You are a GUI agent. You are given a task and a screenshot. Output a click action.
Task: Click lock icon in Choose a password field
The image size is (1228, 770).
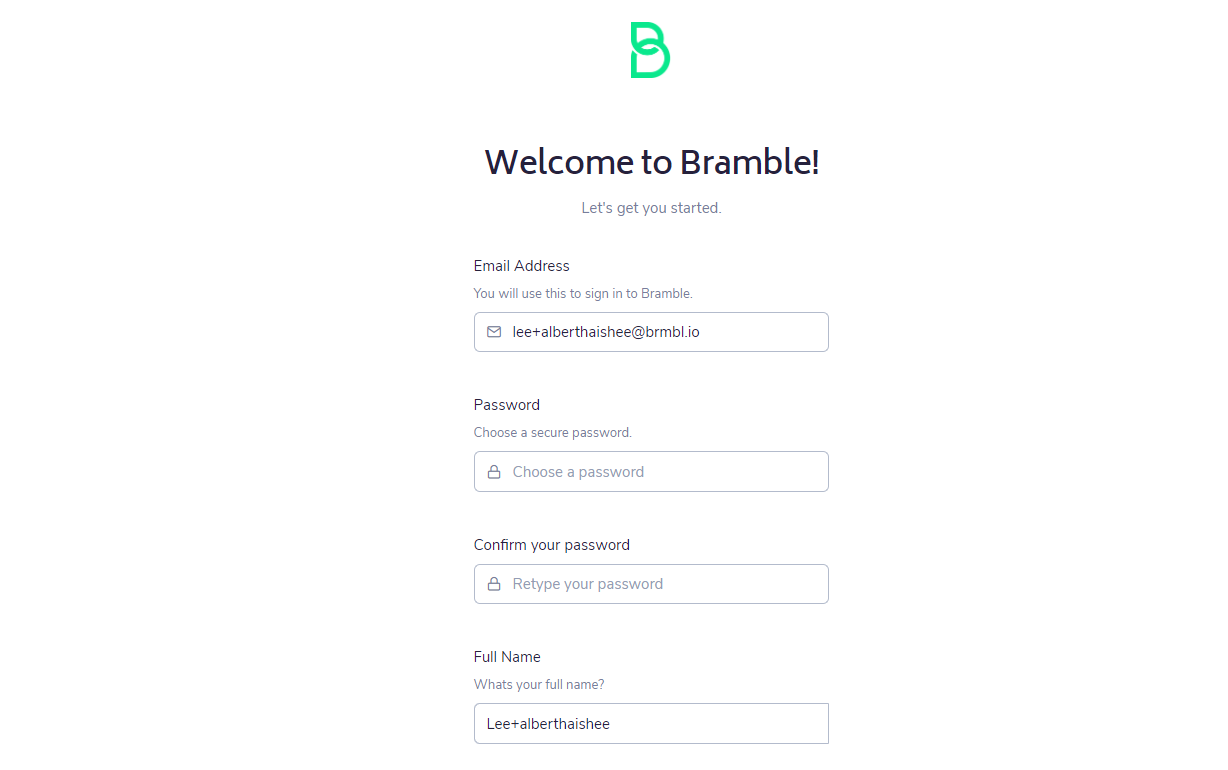[x=494, y=472]
